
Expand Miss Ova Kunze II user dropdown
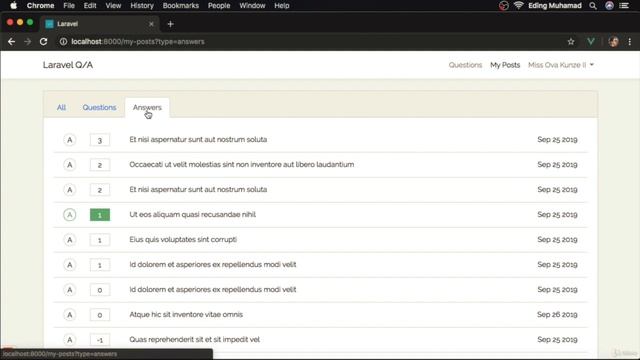tap(560, 65)
